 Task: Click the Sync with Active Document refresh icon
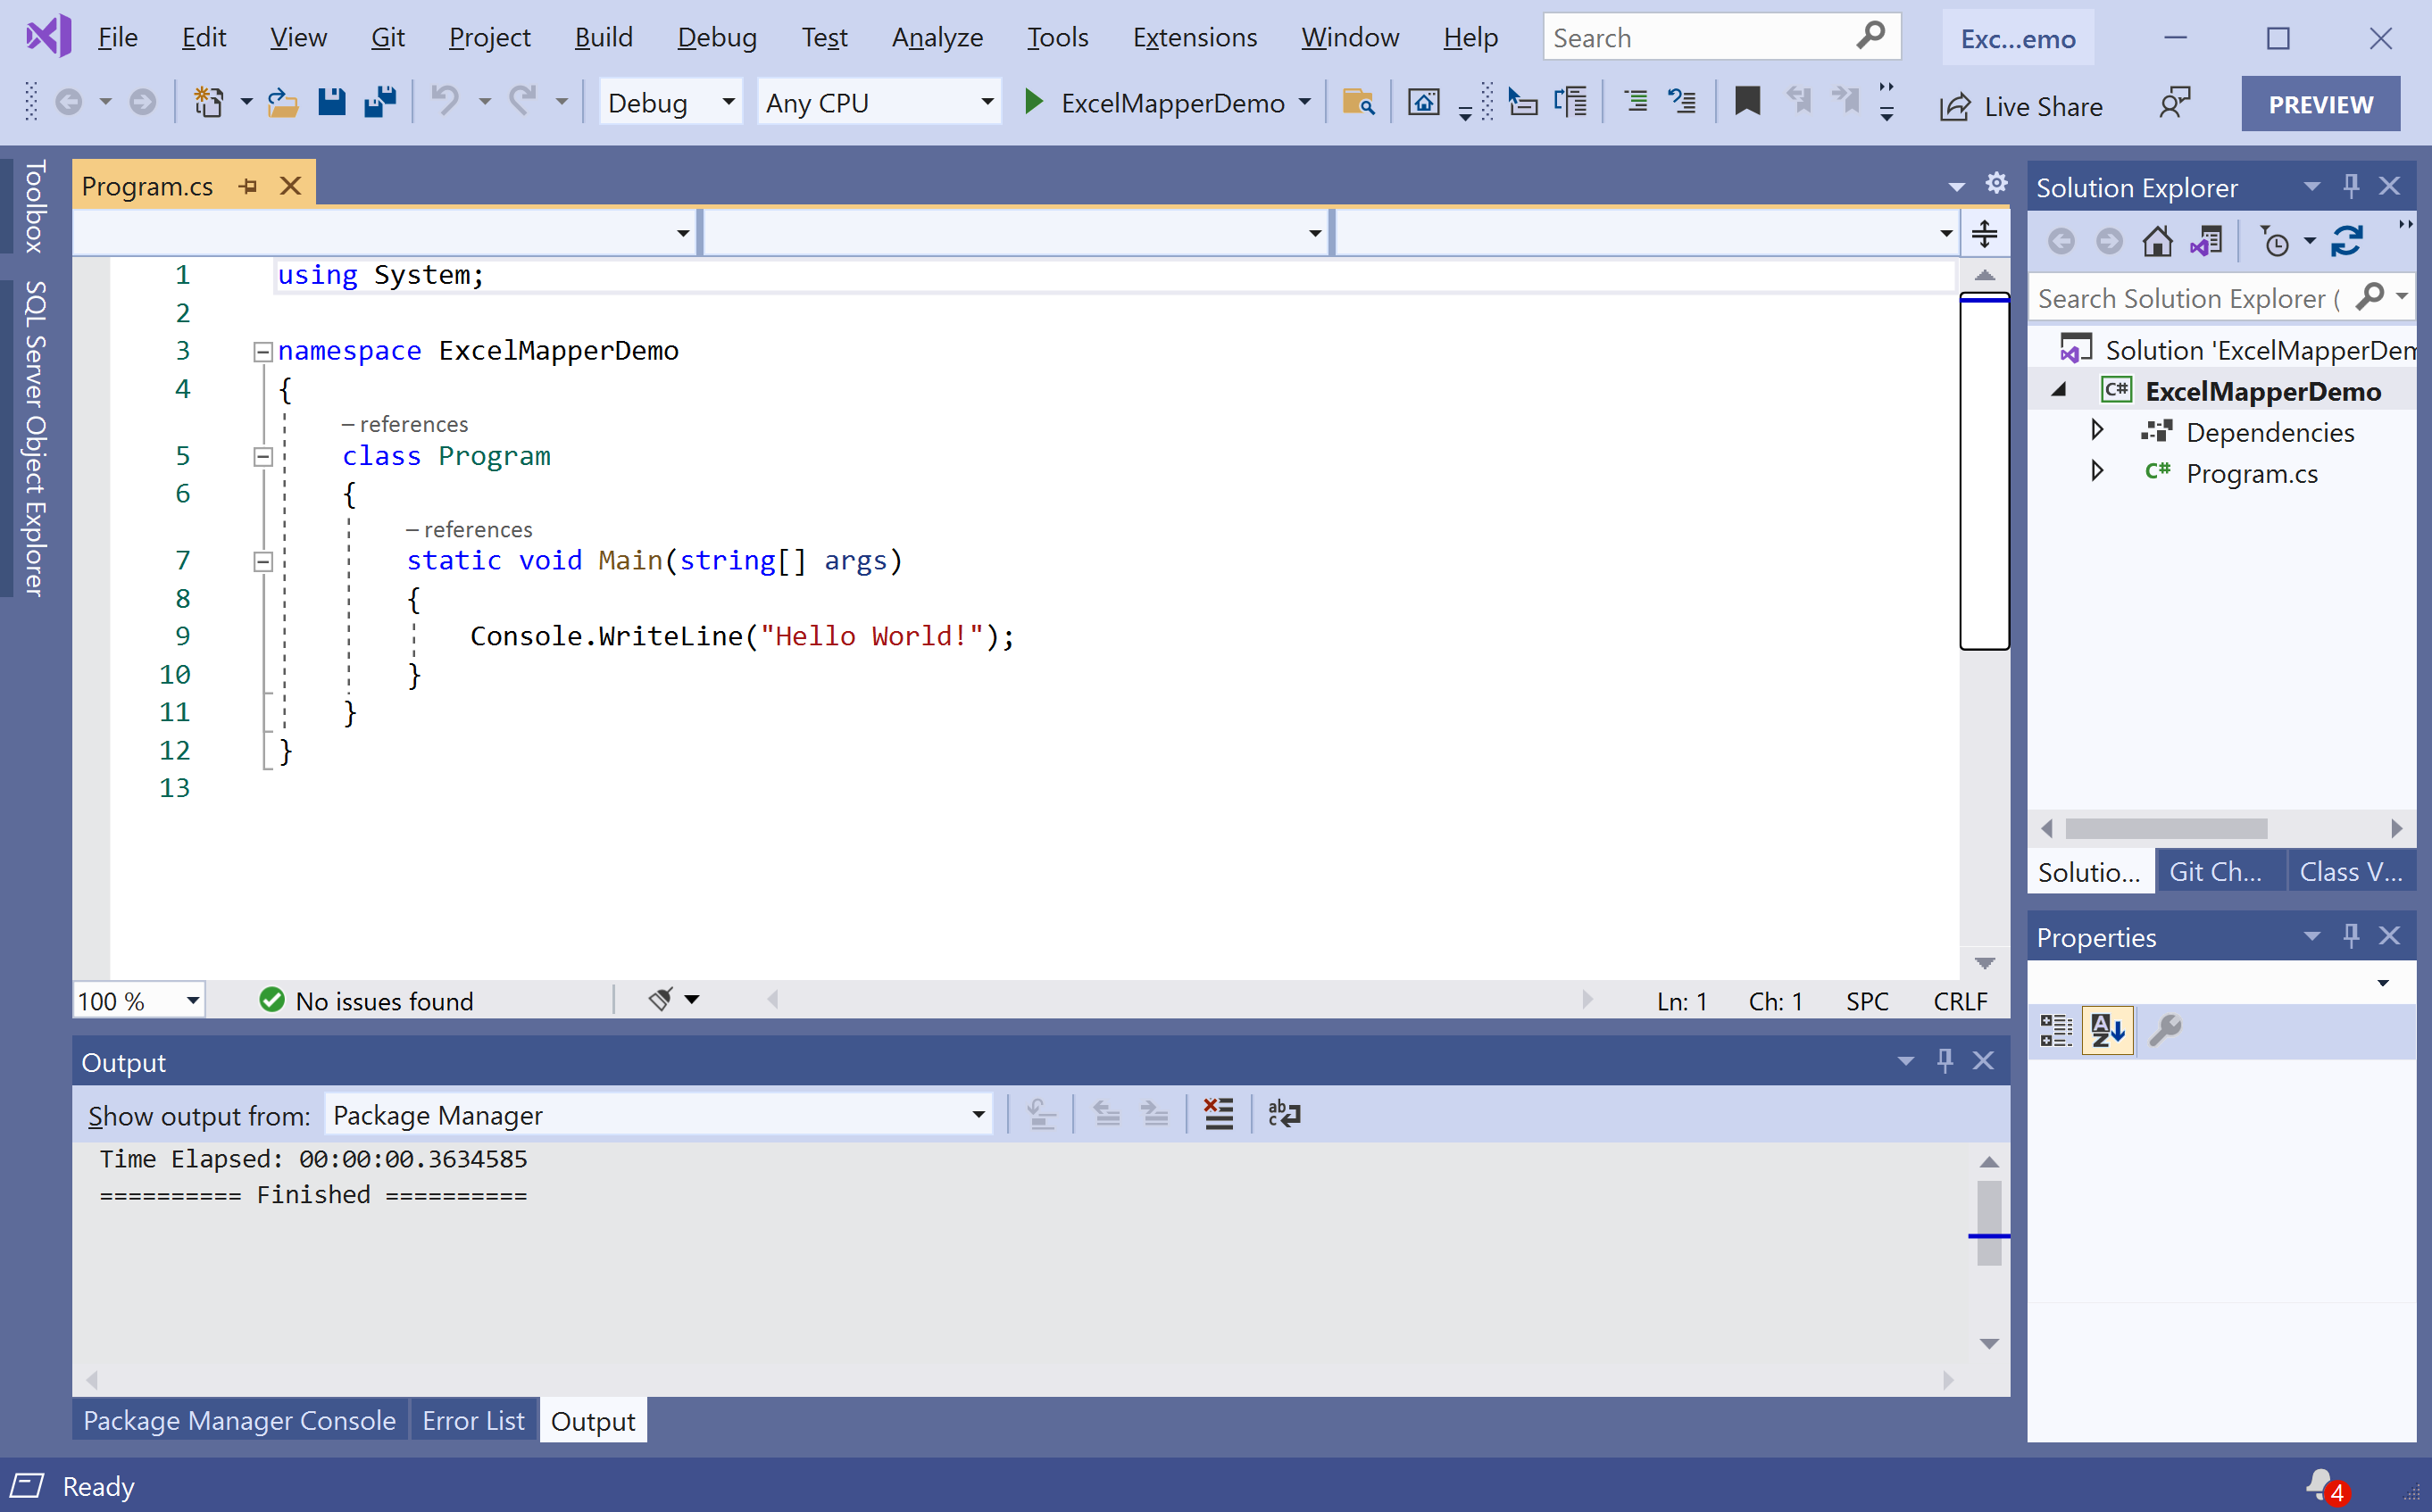click(x=2346, y=241)
